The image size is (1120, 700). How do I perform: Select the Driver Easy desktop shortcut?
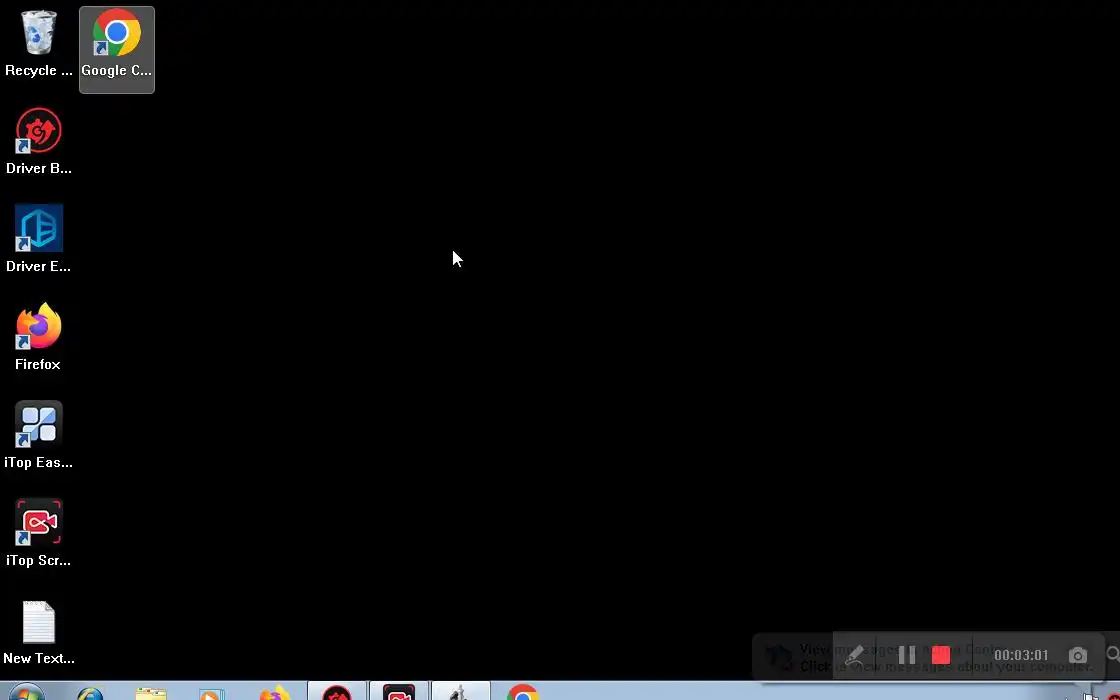pyautogui.click(x=39, y=239)
